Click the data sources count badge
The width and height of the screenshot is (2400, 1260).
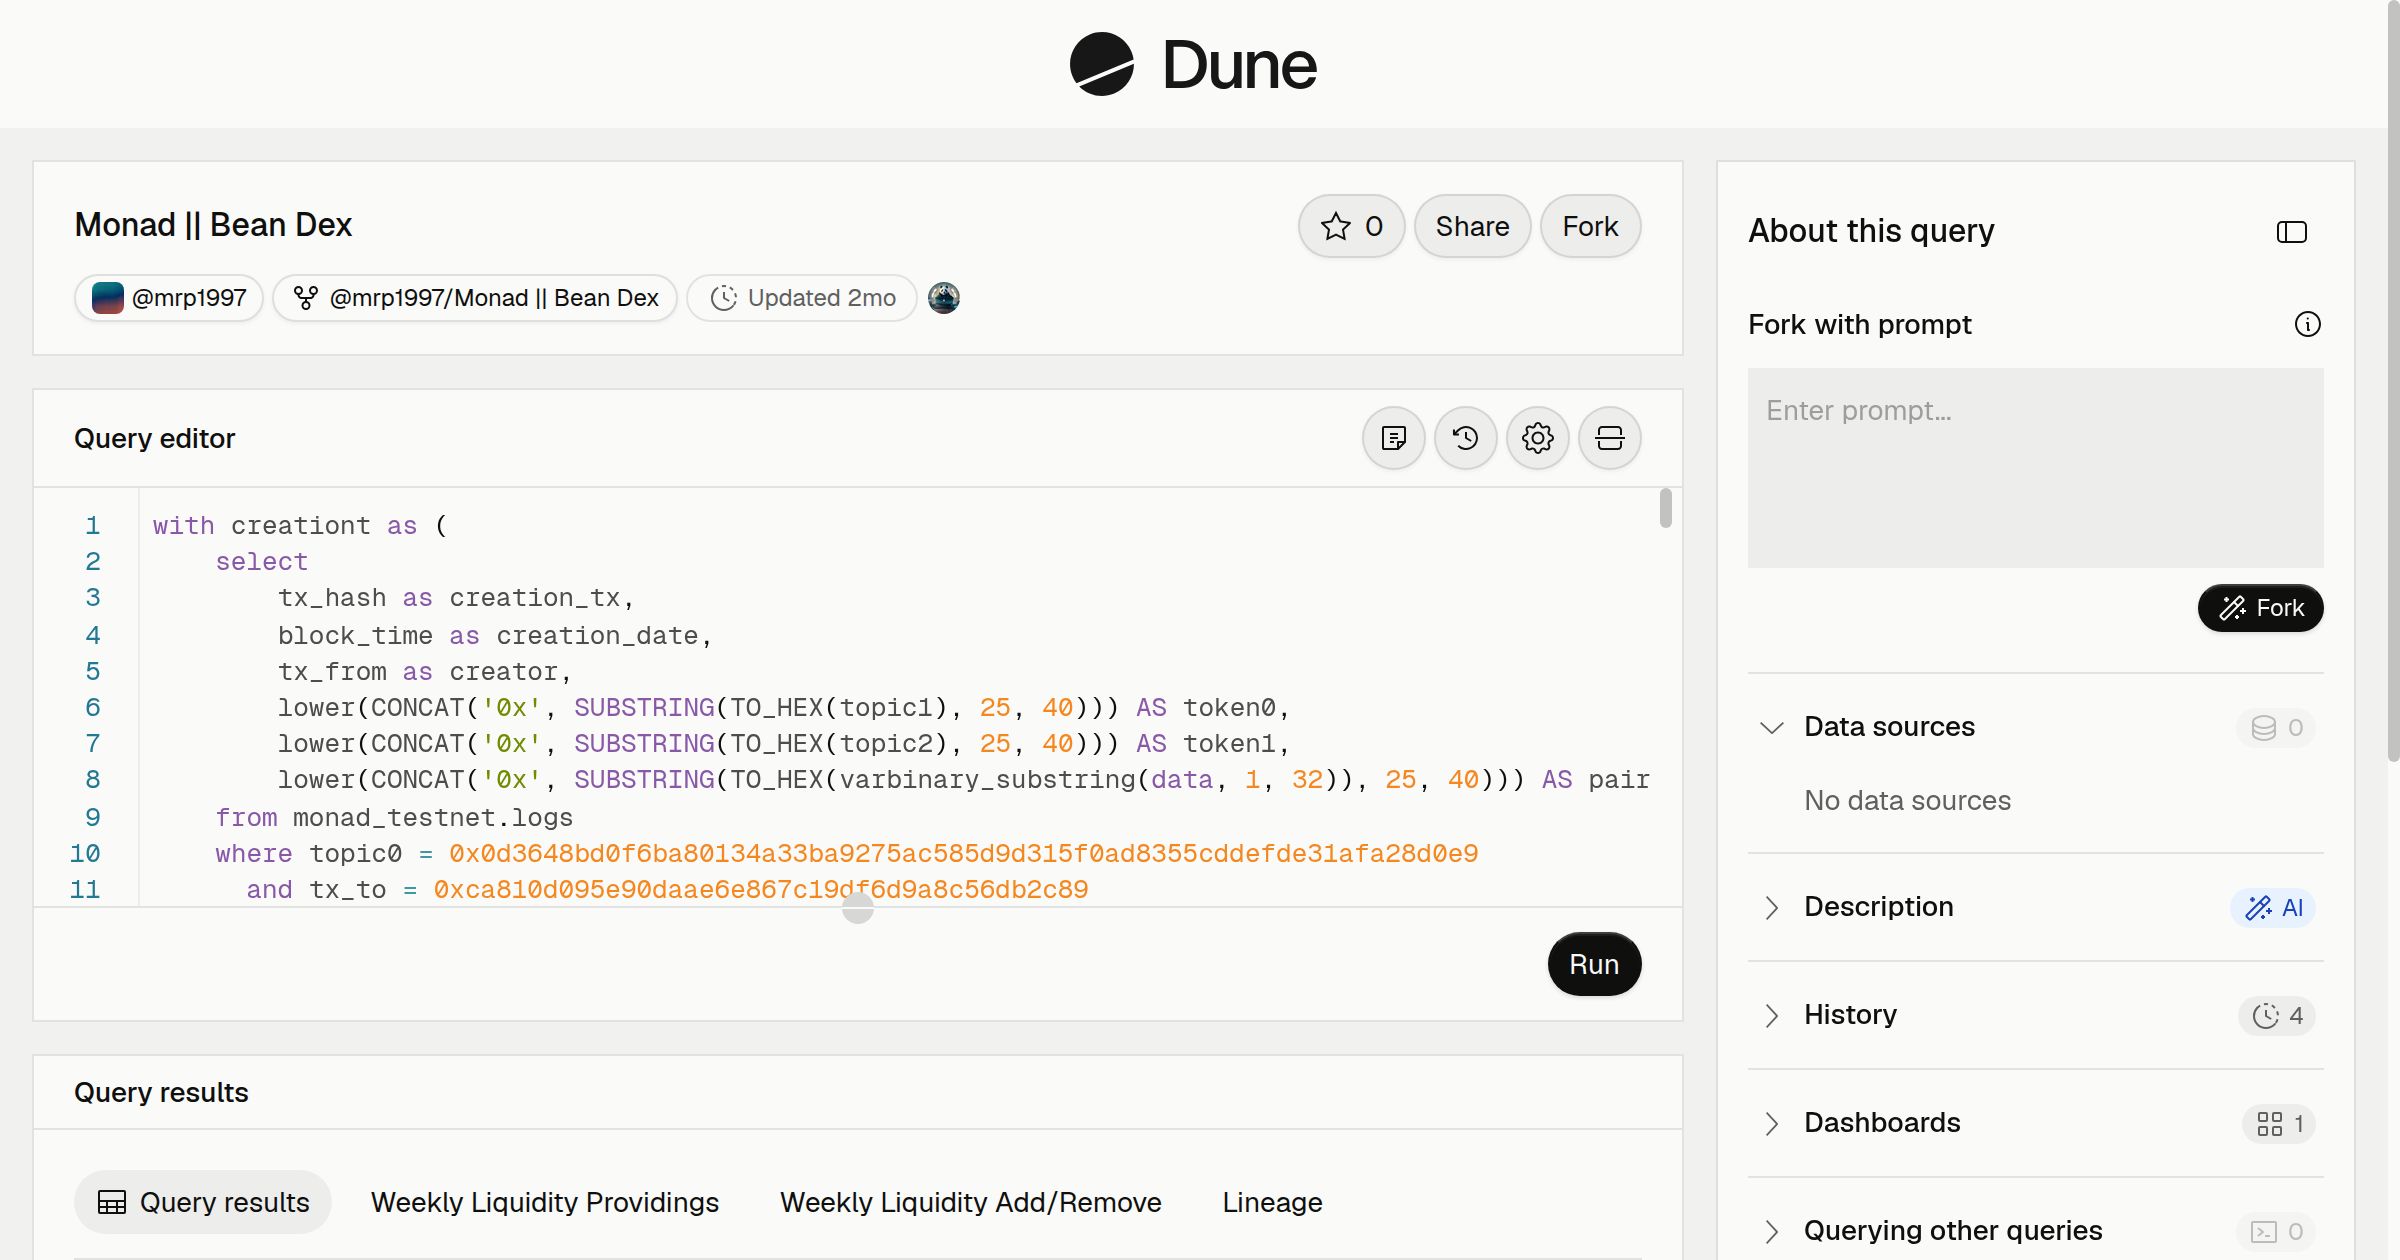point(2276,728)
